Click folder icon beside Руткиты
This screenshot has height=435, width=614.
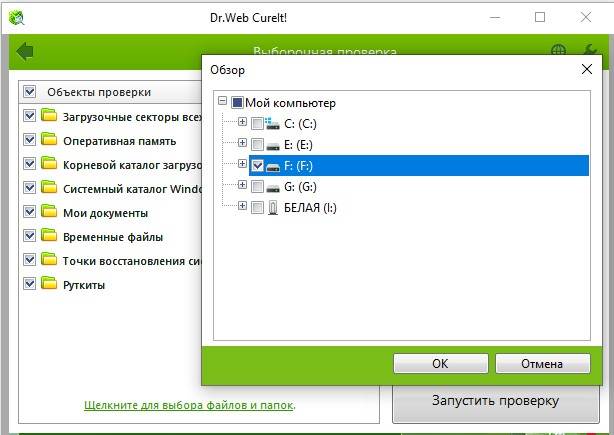49,283
